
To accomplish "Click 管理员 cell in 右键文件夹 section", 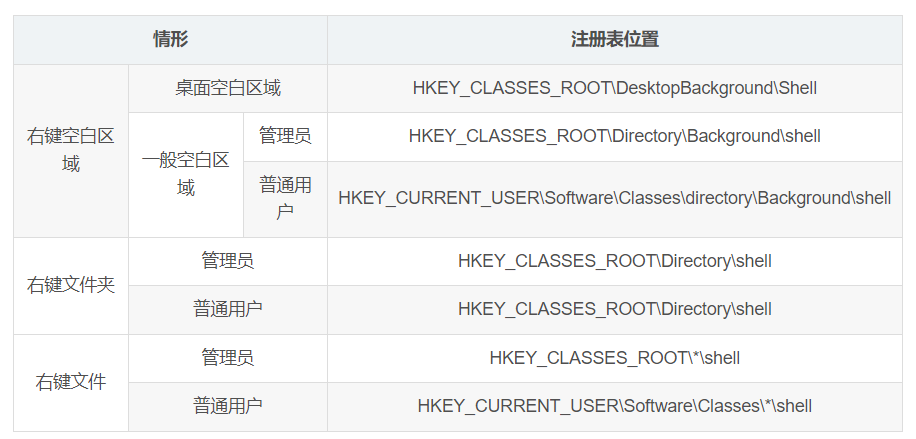I will click(x=227, y=261).
